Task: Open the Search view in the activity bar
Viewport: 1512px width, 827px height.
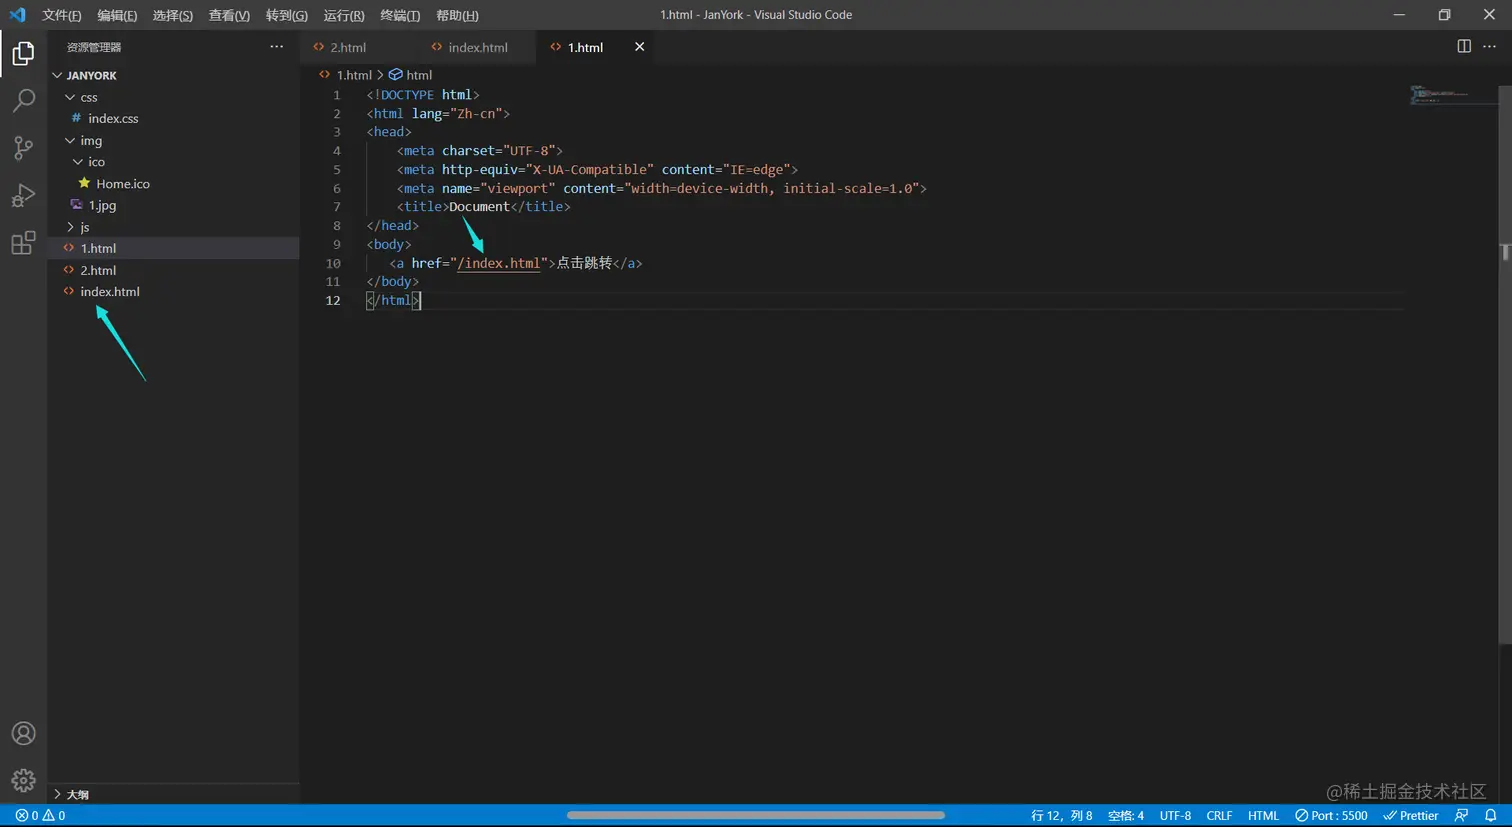Action: 23,100
